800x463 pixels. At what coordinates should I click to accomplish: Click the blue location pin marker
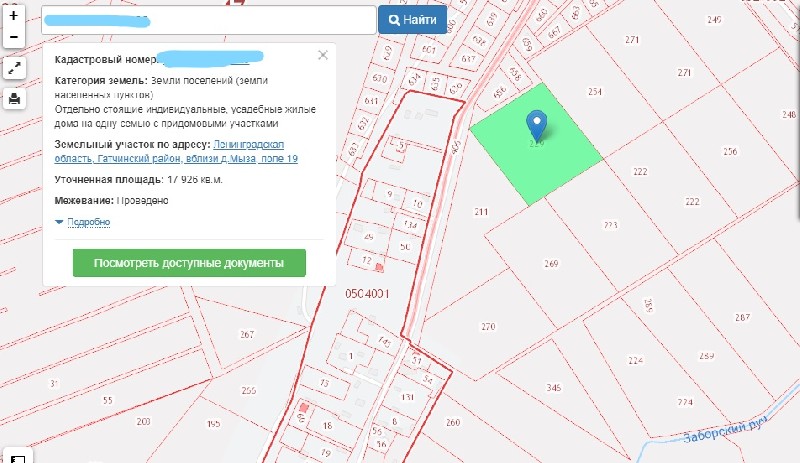537,124
